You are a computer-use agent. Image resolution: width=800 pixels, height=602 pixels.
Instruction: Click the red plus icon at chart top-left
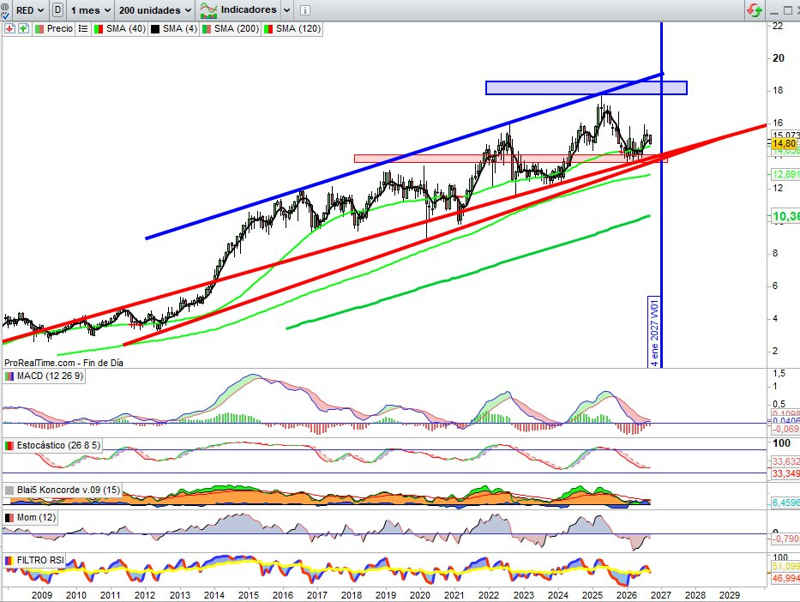(9, 29)
